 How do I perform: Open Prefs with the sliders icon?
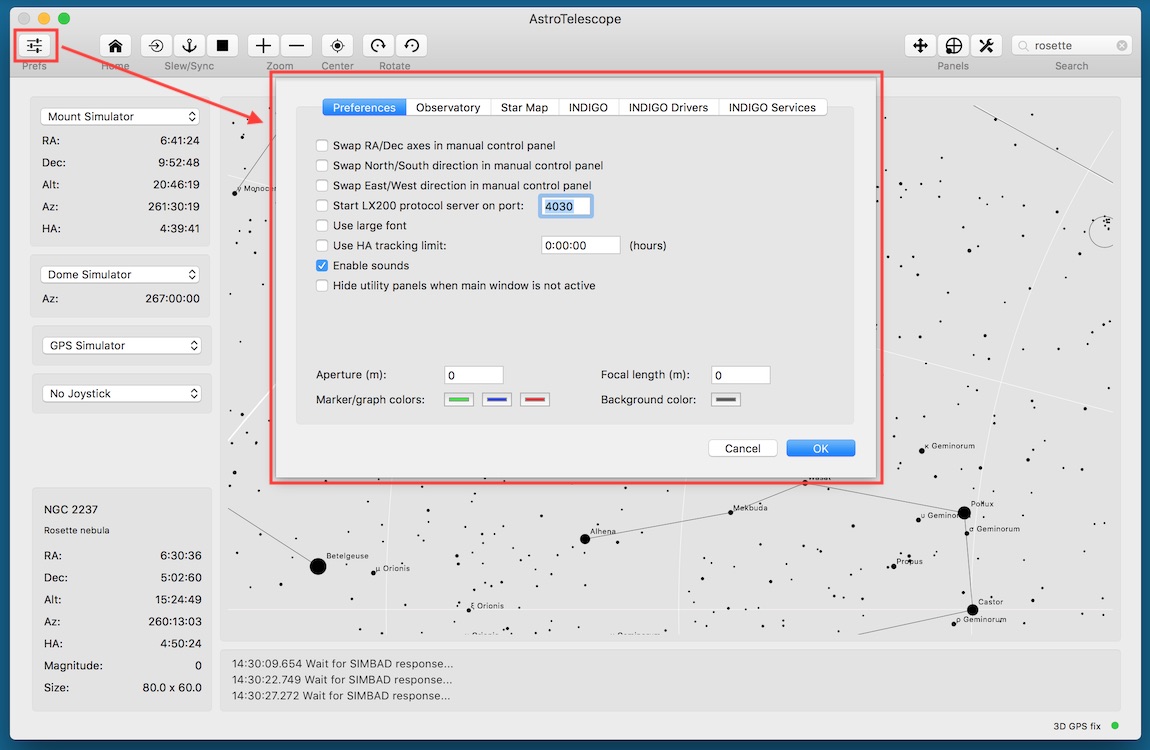click(x=34, y=45)
